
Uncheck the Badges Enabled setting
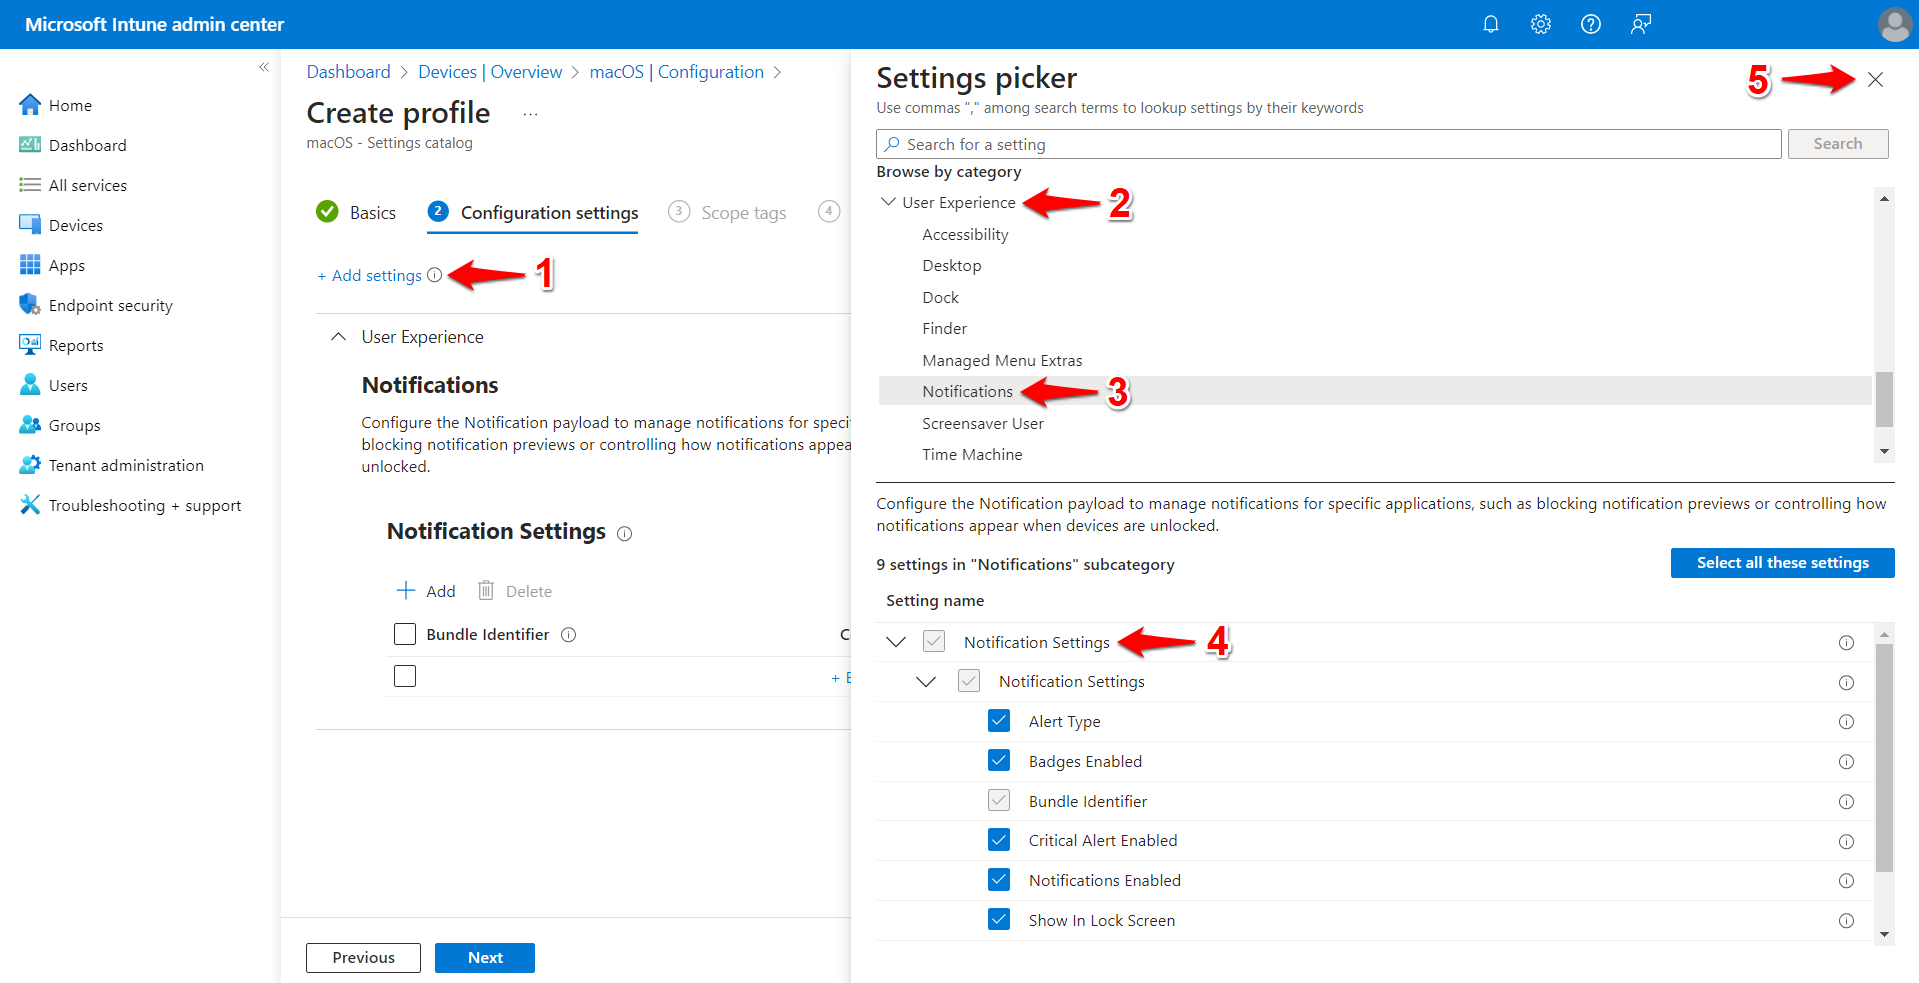(x=999, y=761)
